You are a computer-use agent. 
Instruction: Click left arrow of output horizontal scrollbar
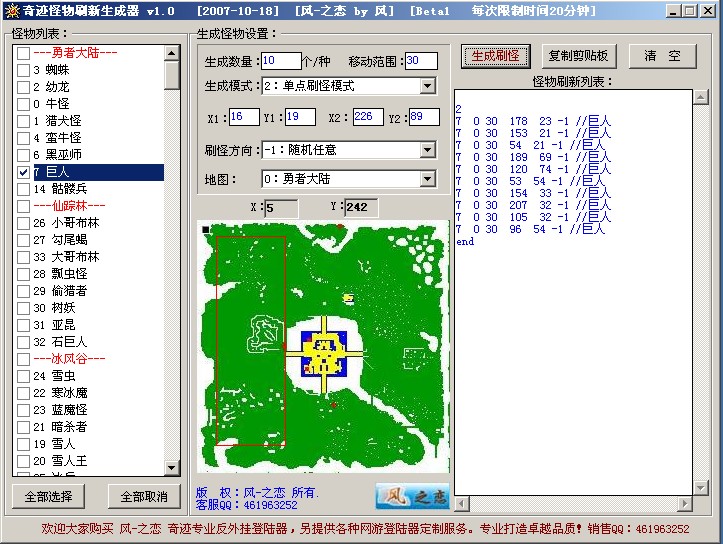(x=462, y=504)
